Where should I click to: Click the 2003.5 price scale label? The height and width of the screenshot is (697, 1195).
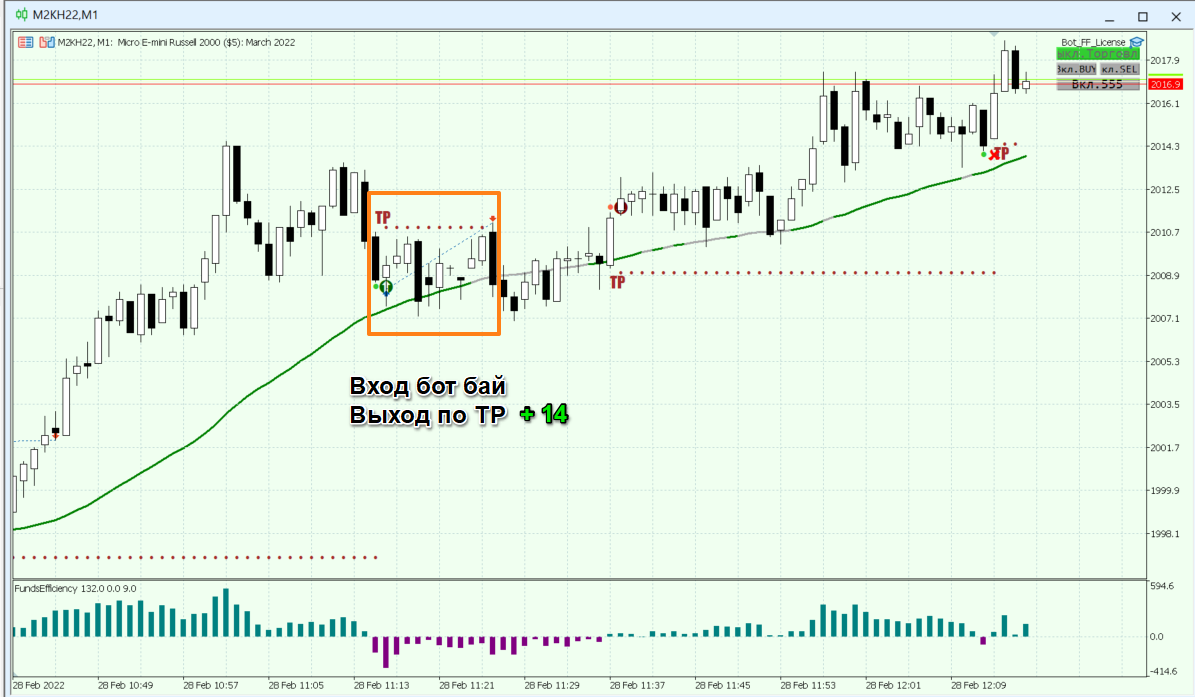tap(1165, 404)
